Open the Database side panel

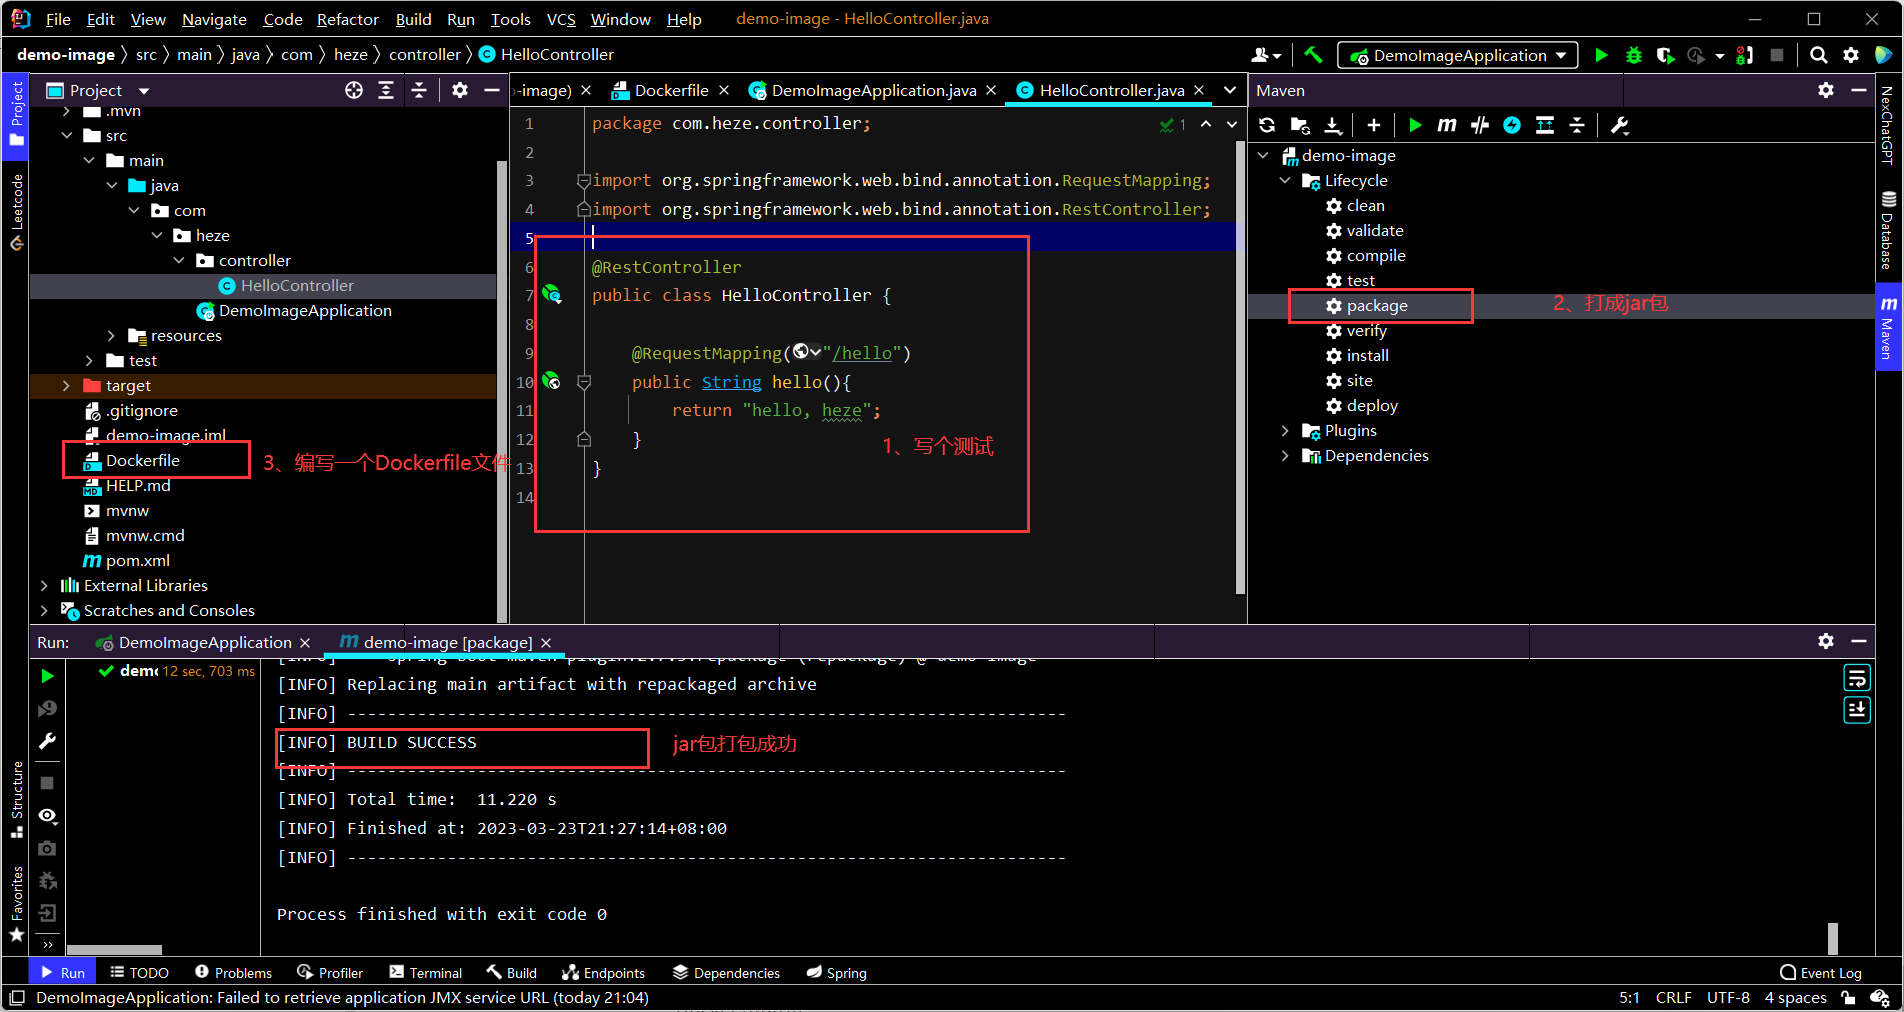pyautogui.click(x=1888, y=230)
